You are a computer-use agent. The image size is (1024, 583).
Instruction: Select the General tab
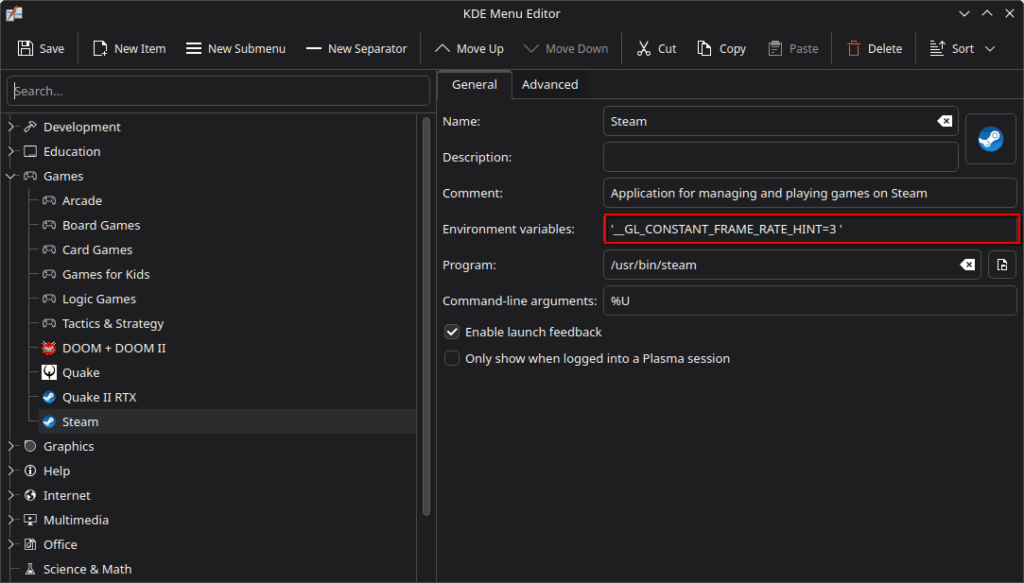tap(474, 84)
